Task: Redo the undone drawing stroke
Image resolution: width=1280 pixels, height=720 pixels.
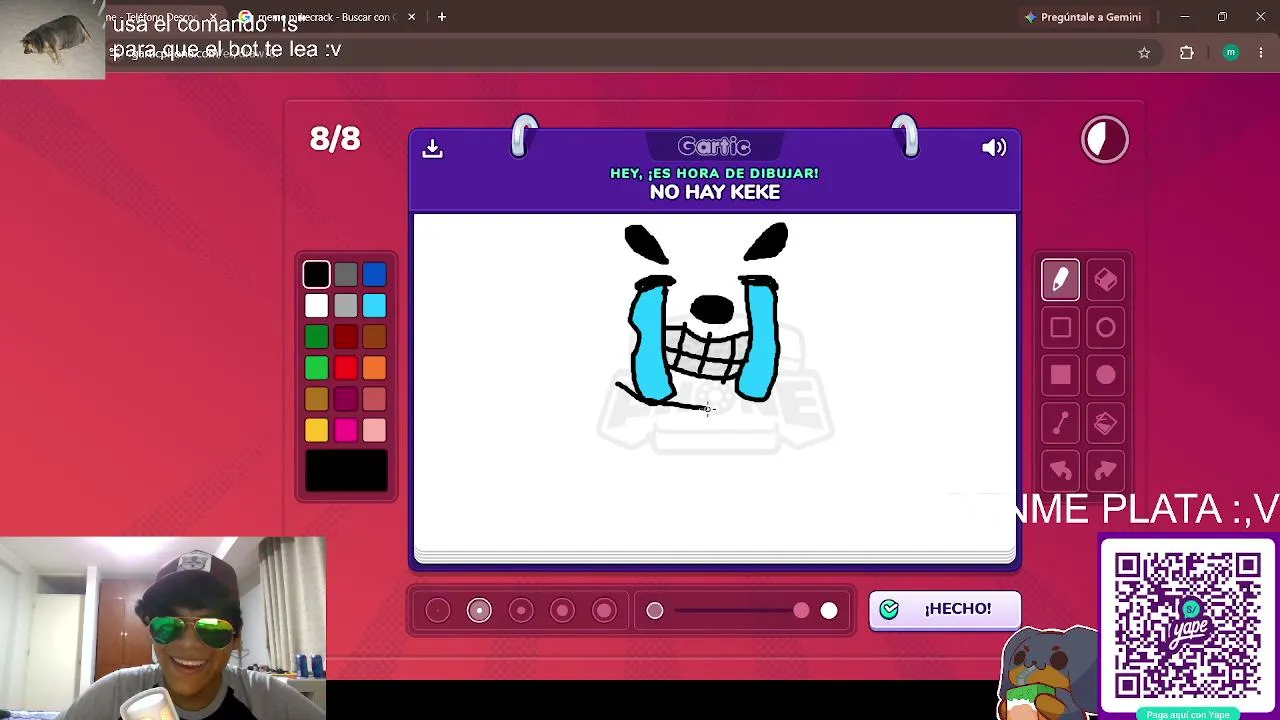Action: (x=1105, y=470)
